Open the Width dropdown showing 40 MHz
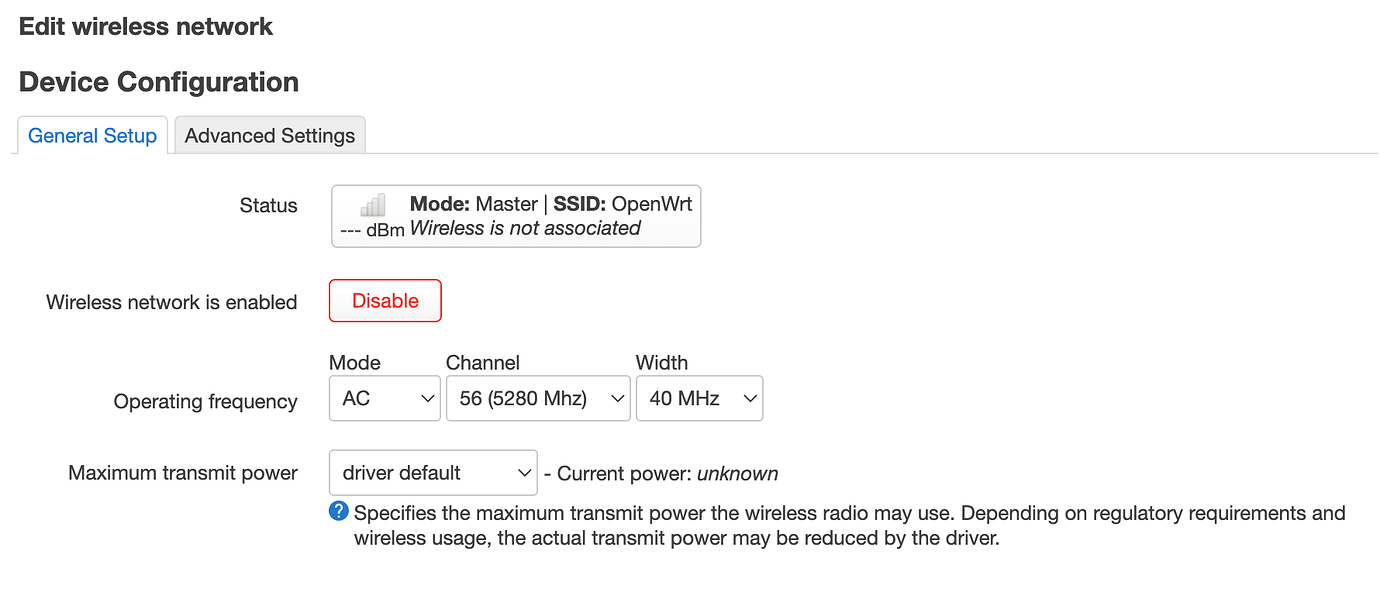The image size is (1380, 592). [699, 397]
